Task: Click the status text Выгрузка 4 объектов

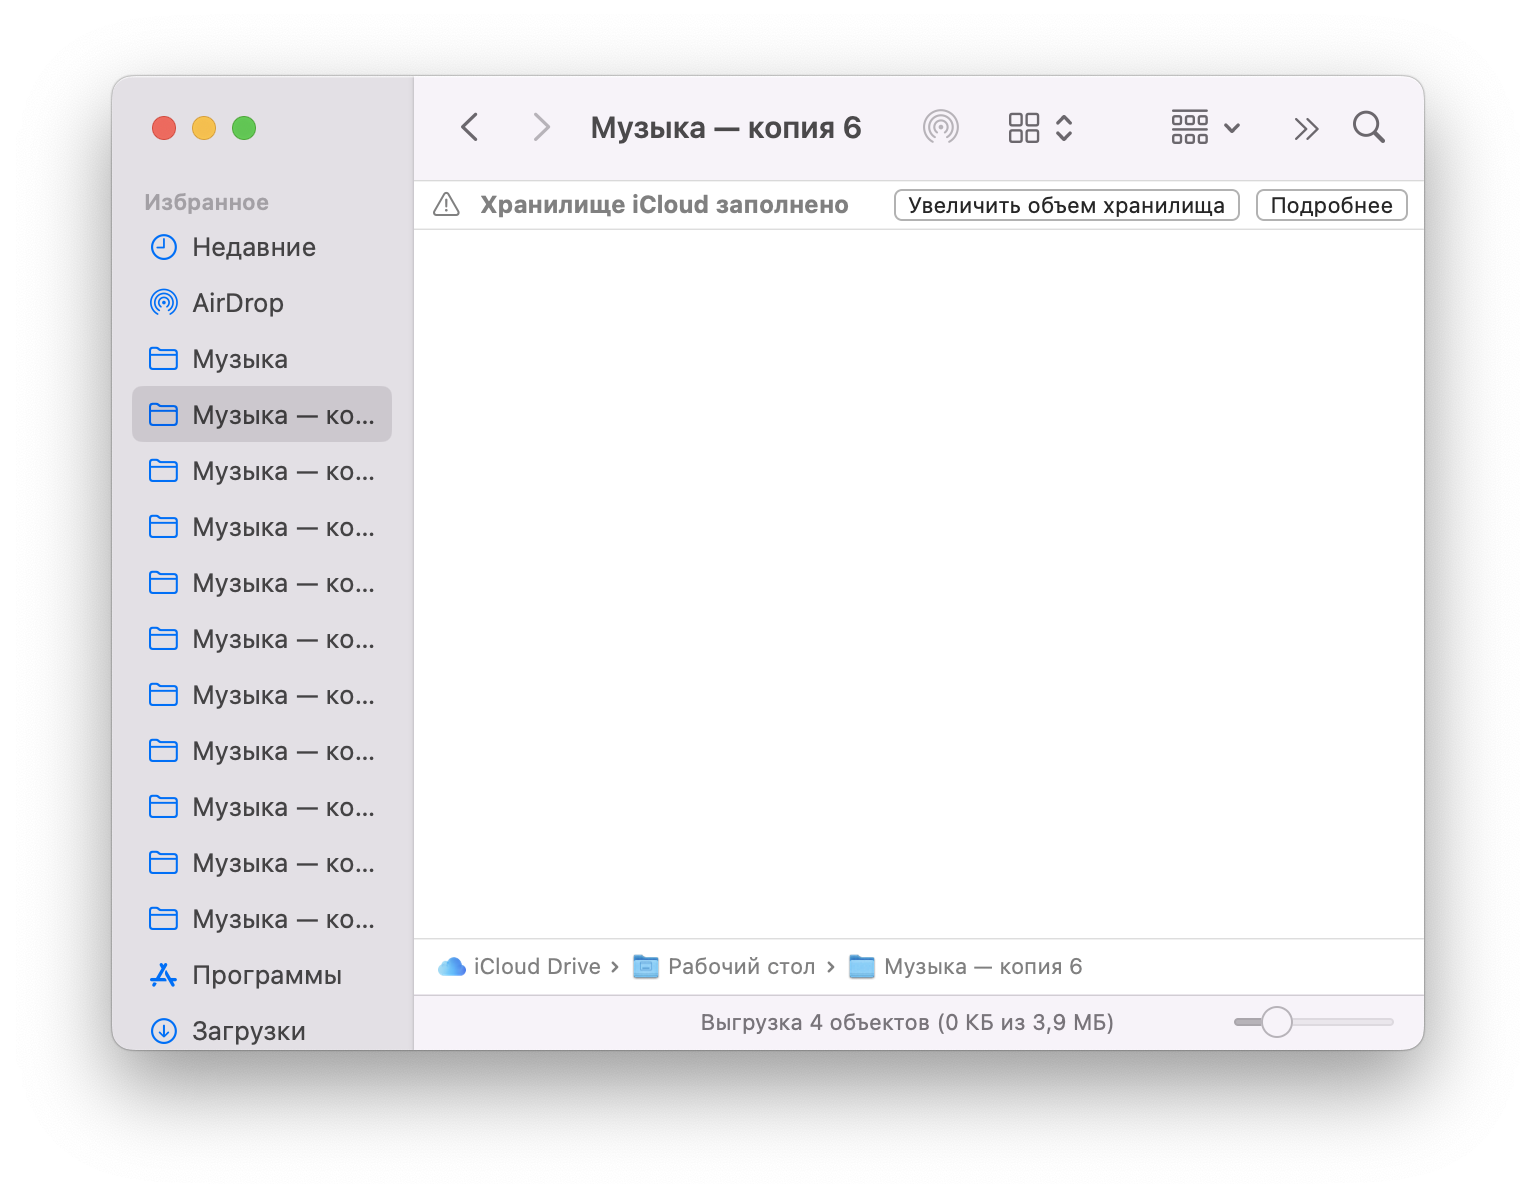Action: click(907, 1022)
